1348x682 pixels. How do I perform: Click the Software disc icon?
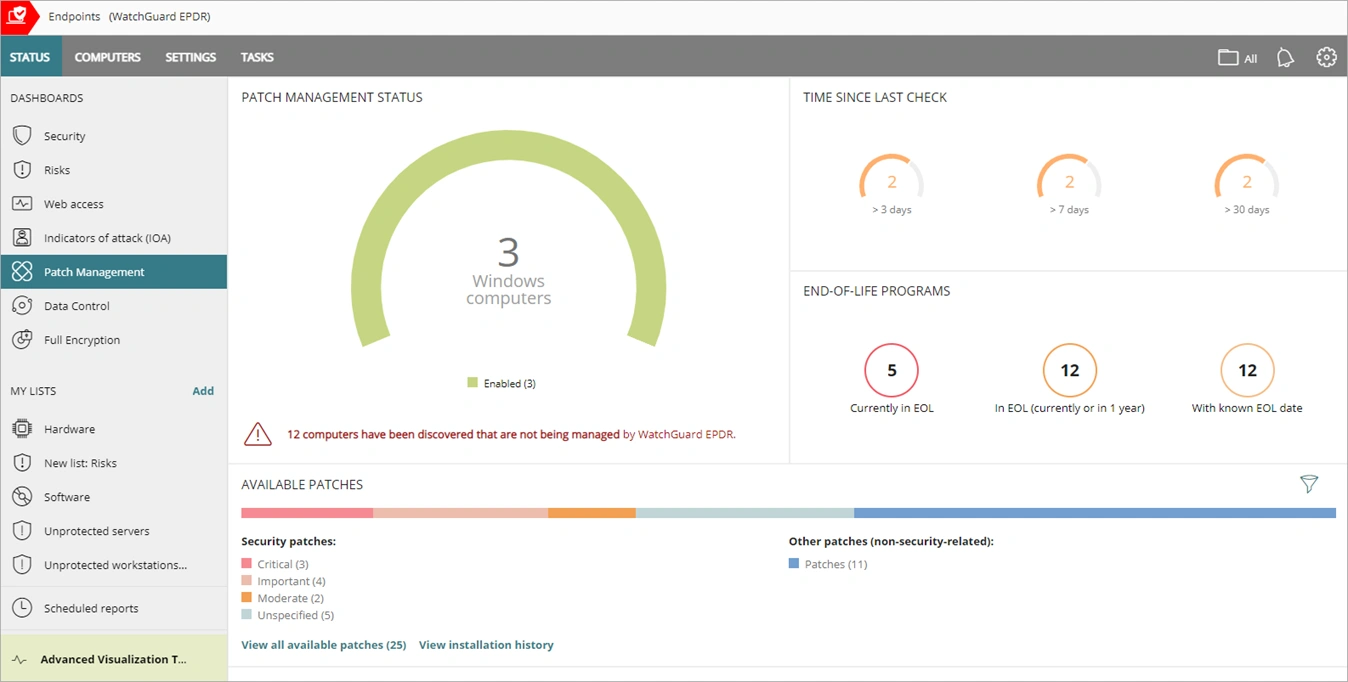coord(22,497)
